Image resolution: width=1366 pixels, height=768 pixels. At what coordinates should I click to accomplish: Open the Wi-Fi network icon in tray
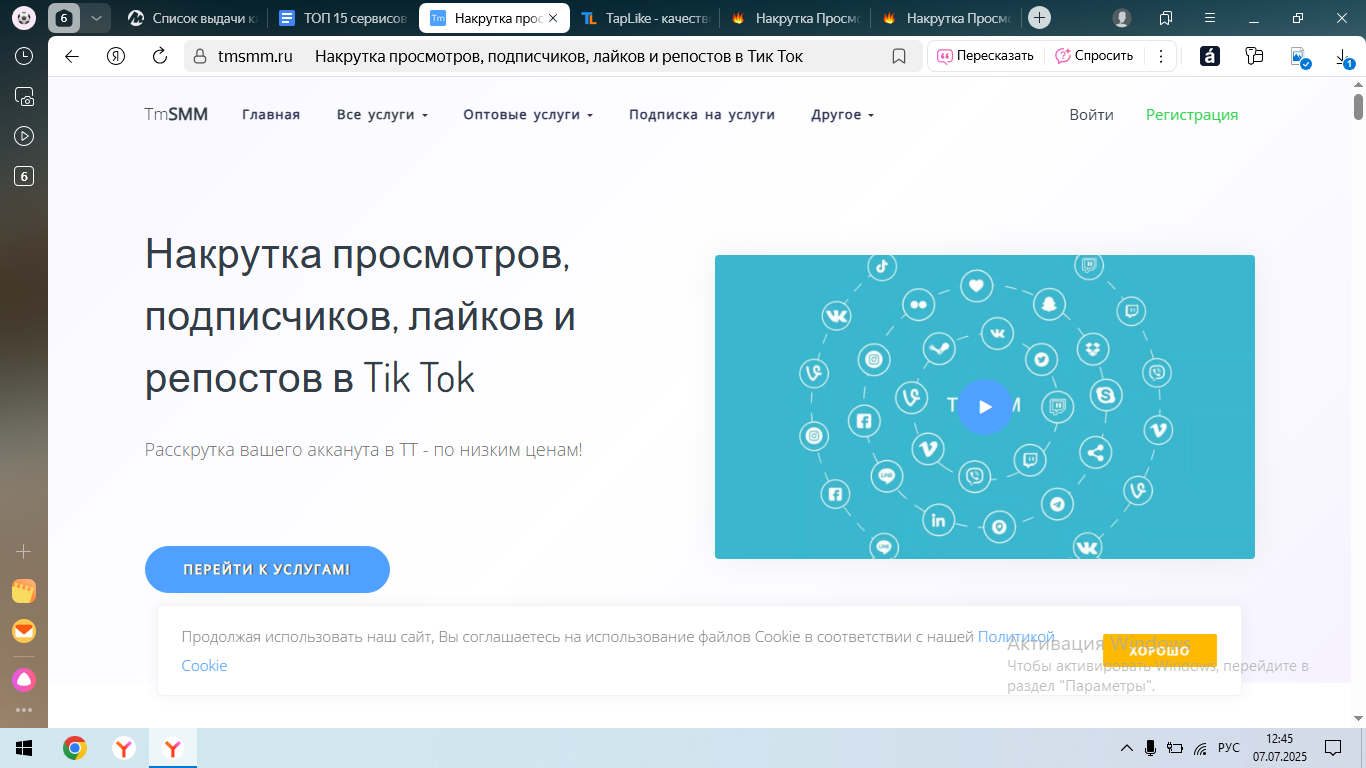[x=1200, y=748]
